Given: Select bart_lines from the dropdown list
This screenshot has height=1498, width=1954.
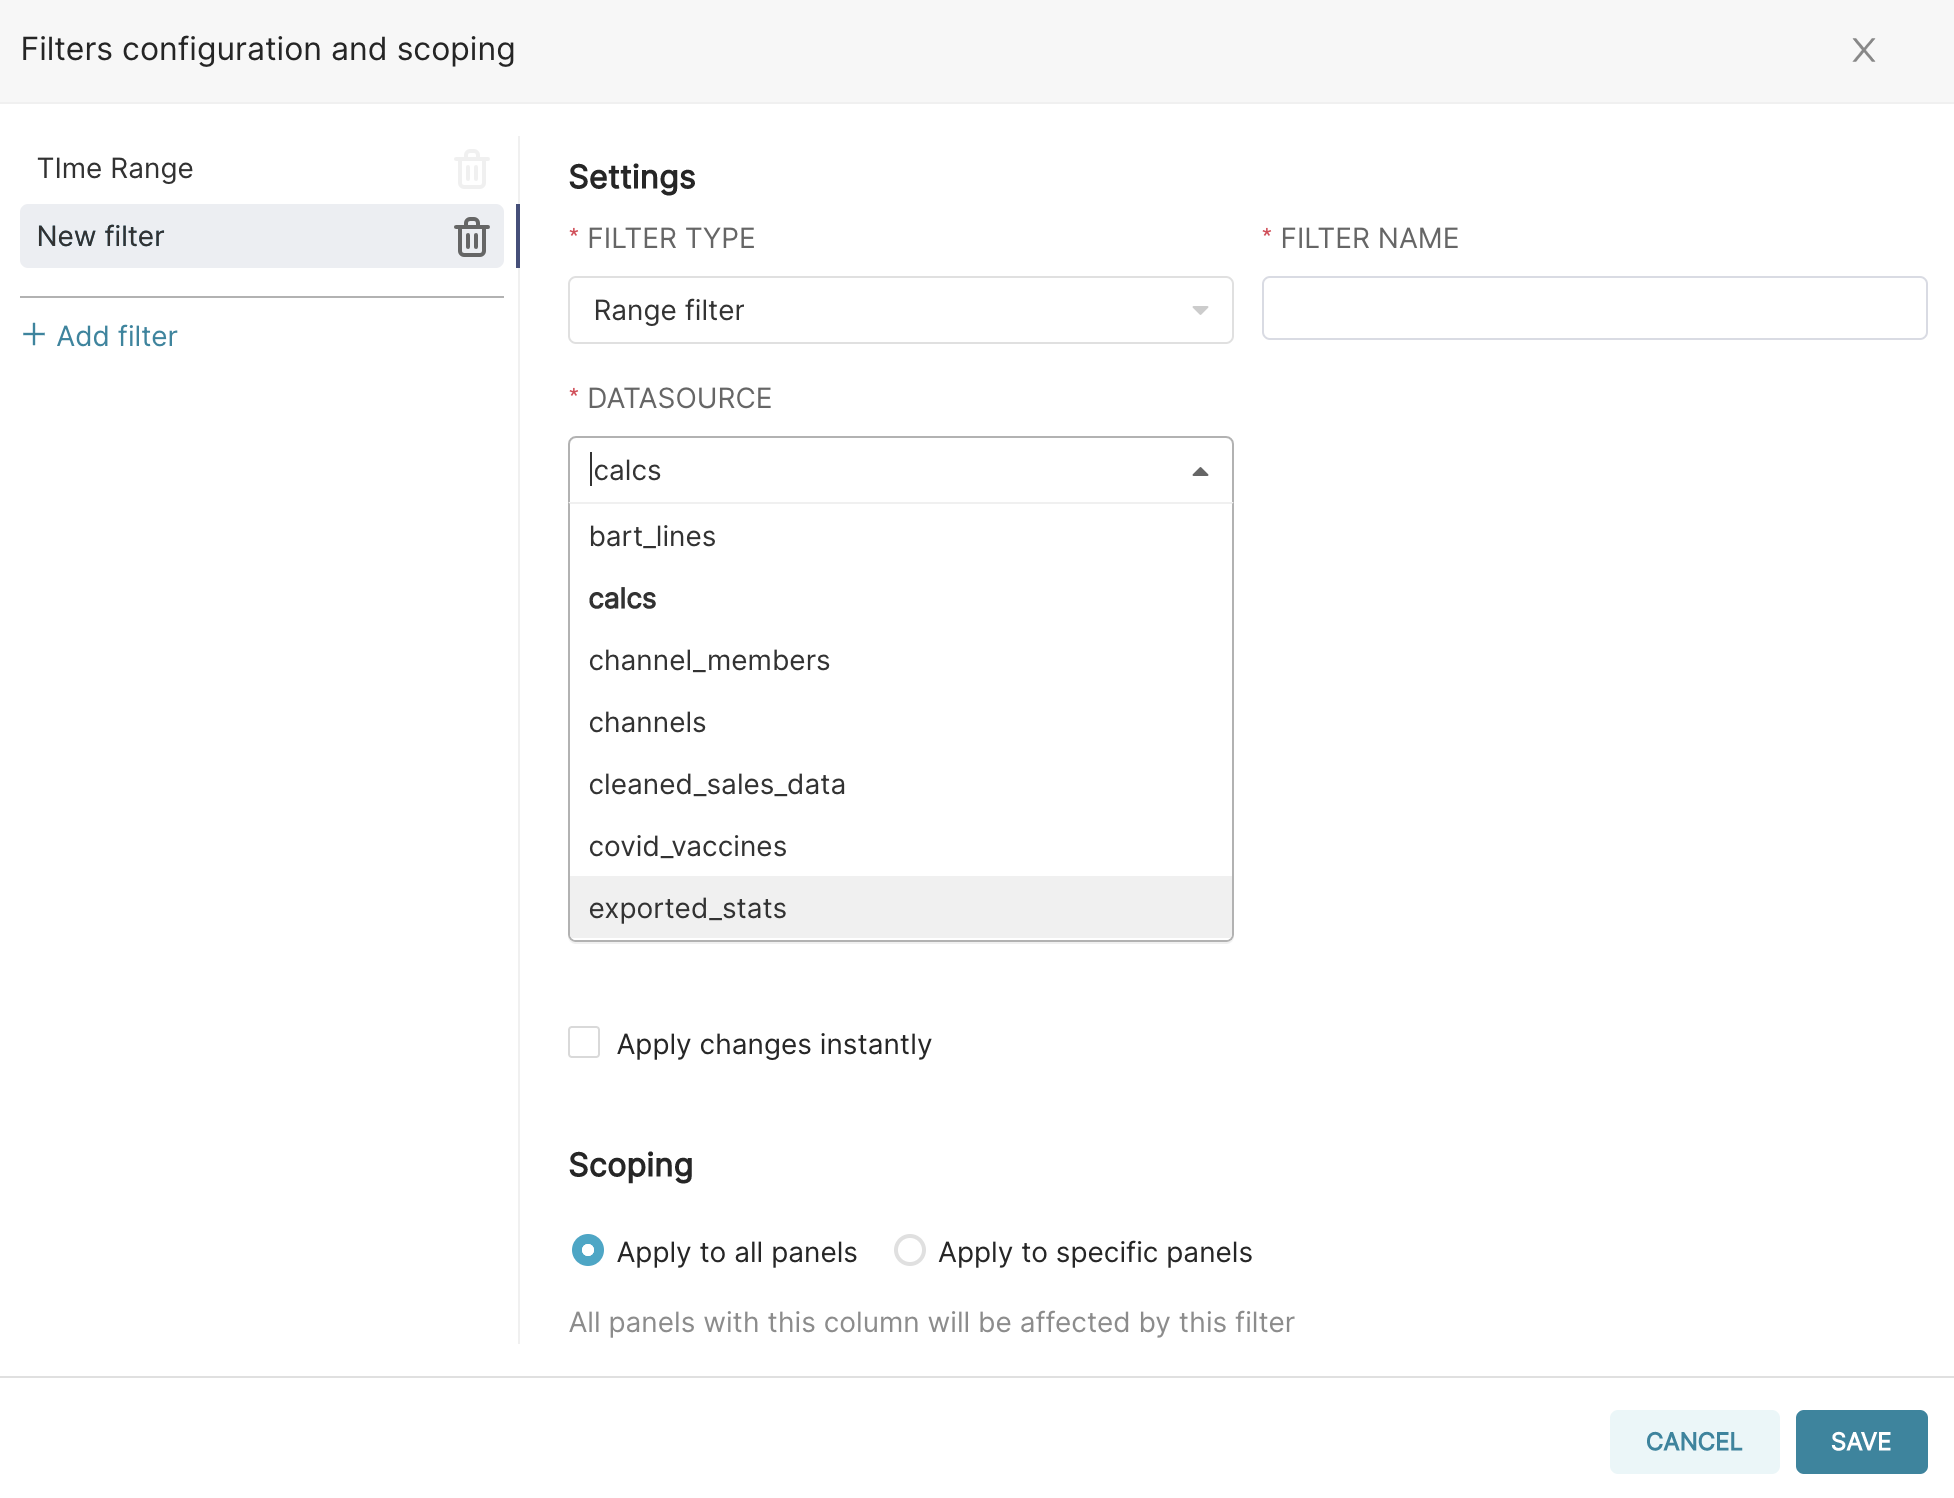Looking at the screenshot, I should click(651, 536).
